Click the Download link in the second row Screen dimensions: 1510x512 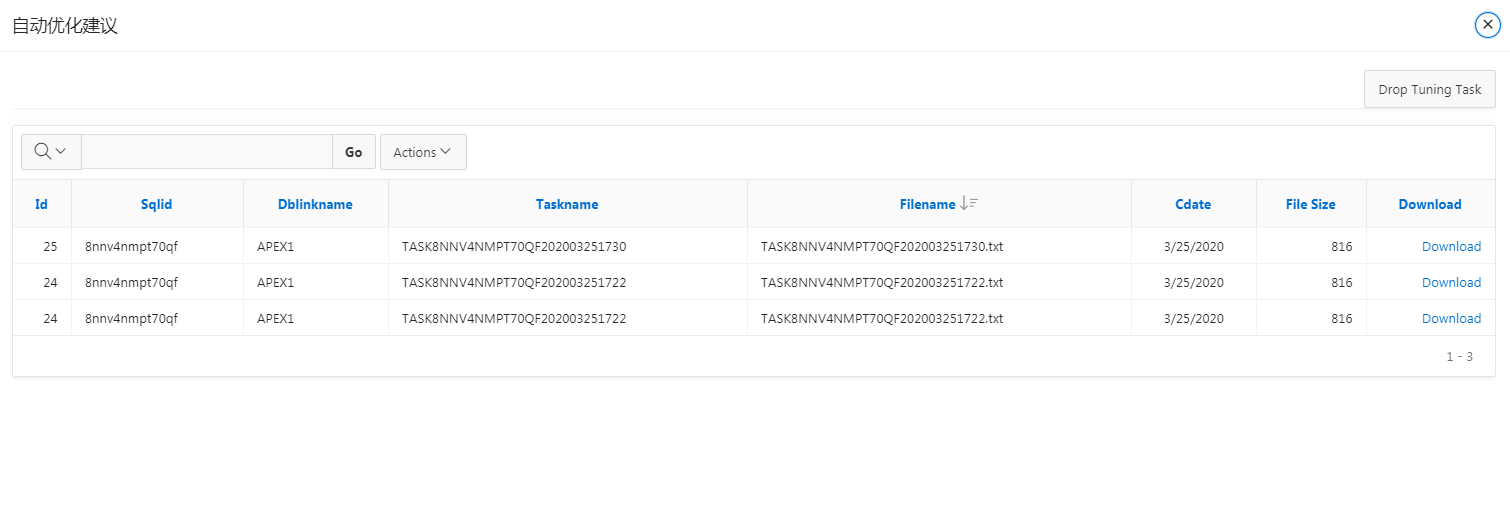pyautogui.click(x=1451, y=283)
